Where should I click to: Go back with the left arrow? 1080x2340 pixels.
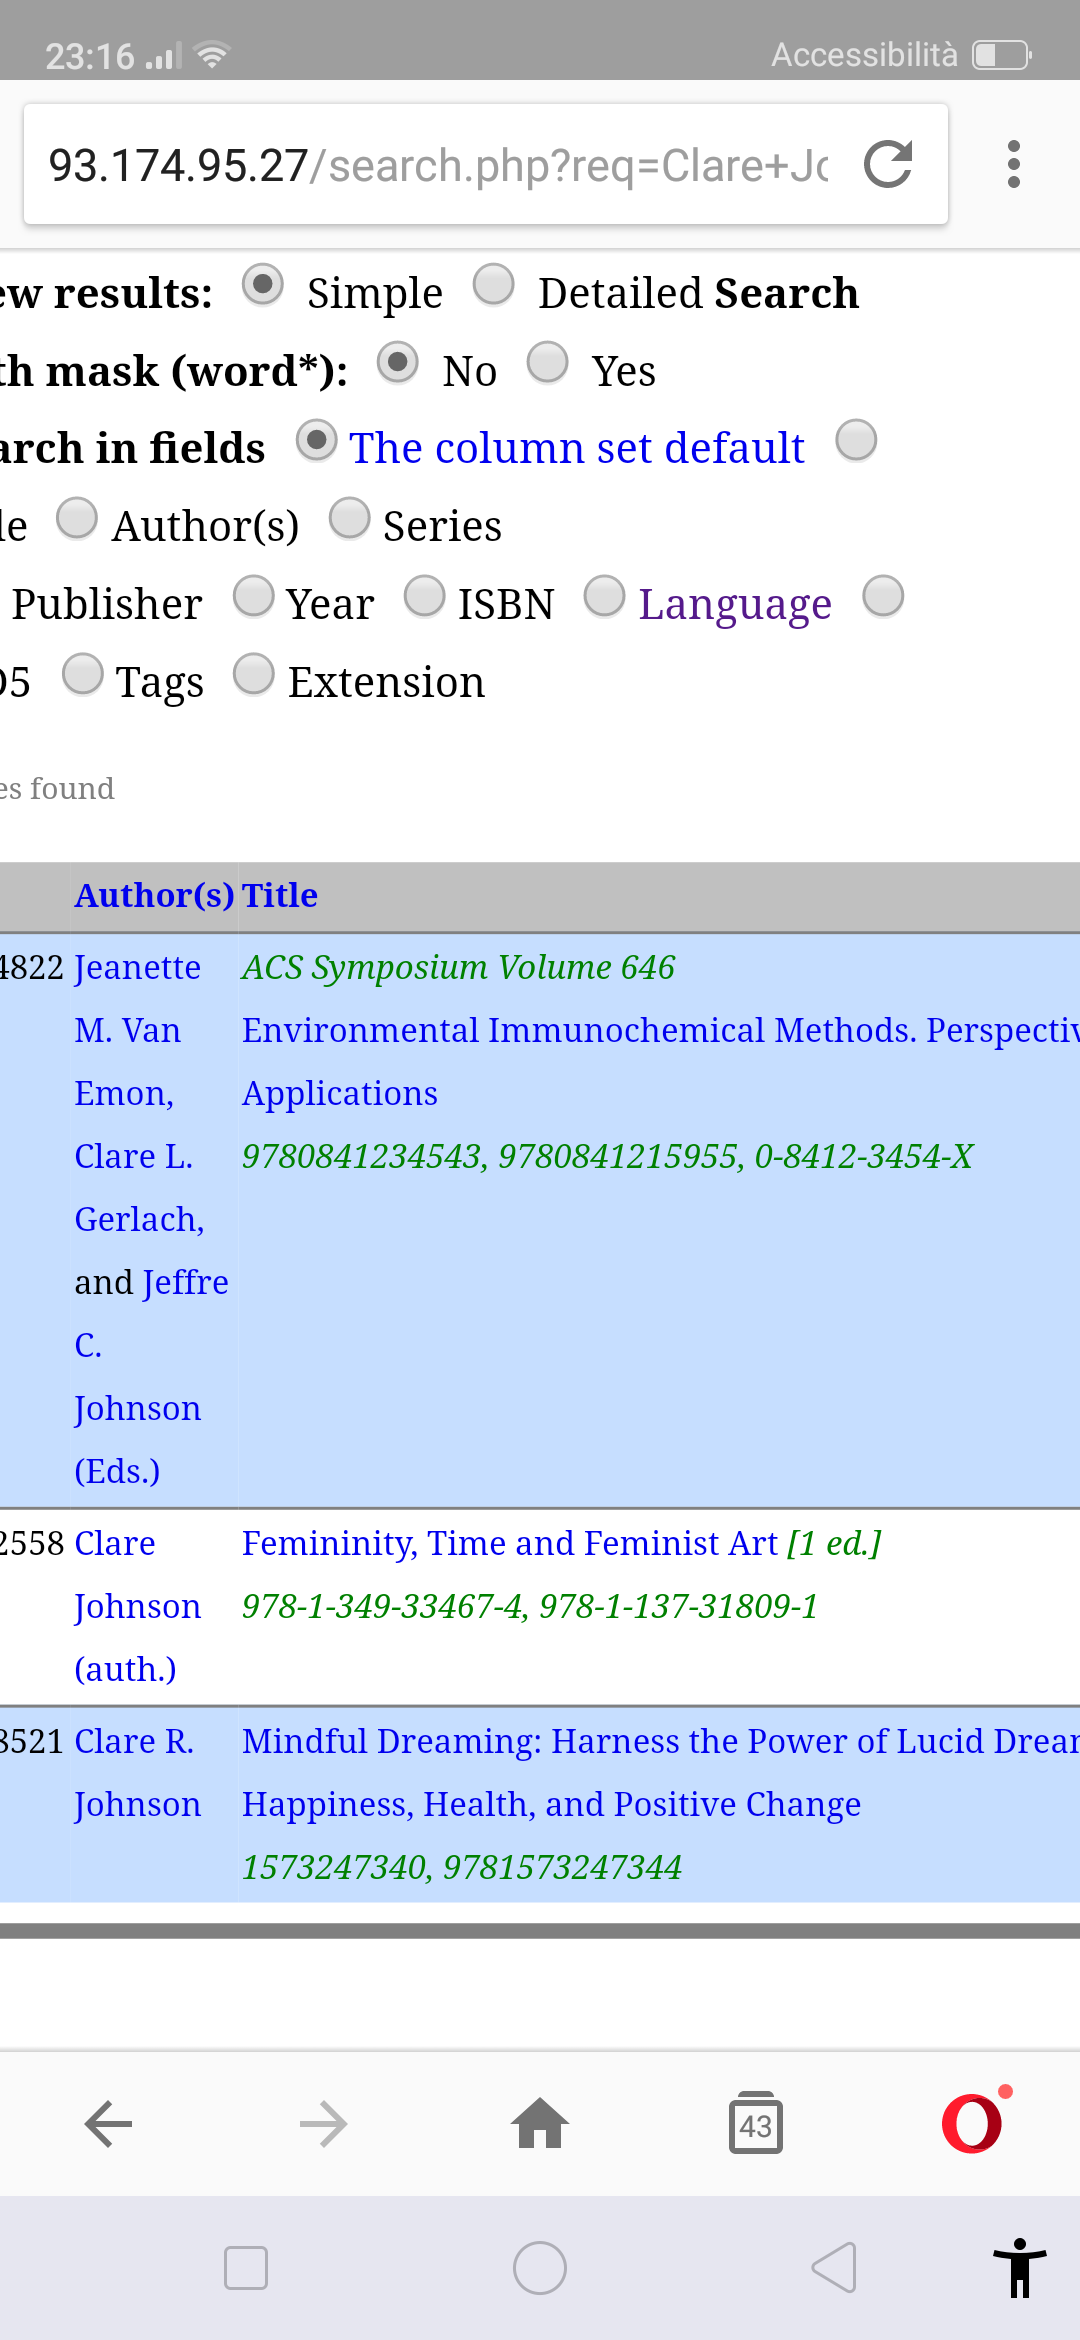(108, 2124)
